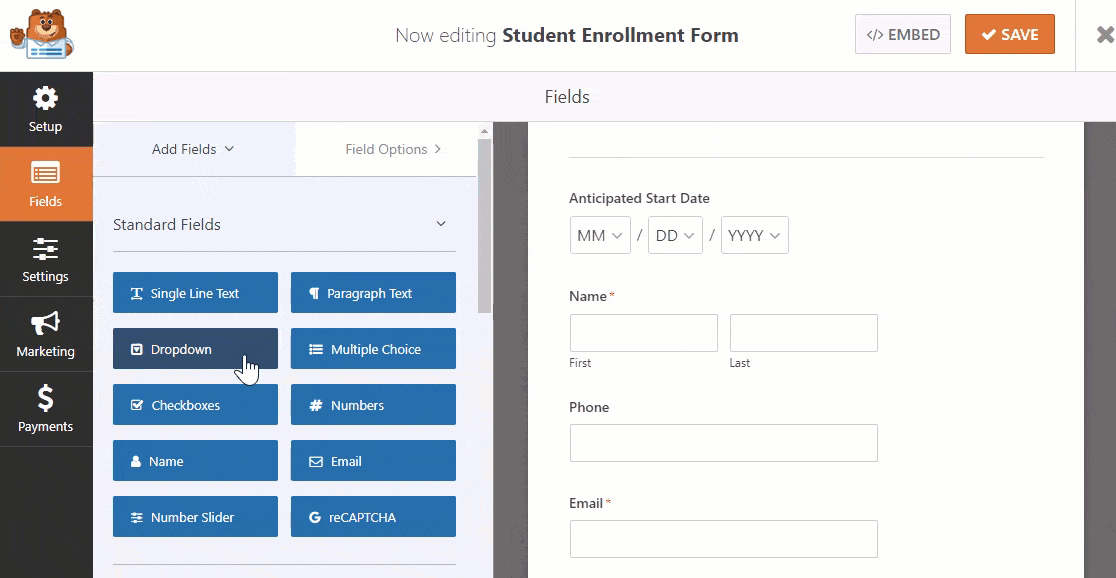Open the Payments dollar panel
Viewport: 1116px width, 578px height.
point(45,409)
